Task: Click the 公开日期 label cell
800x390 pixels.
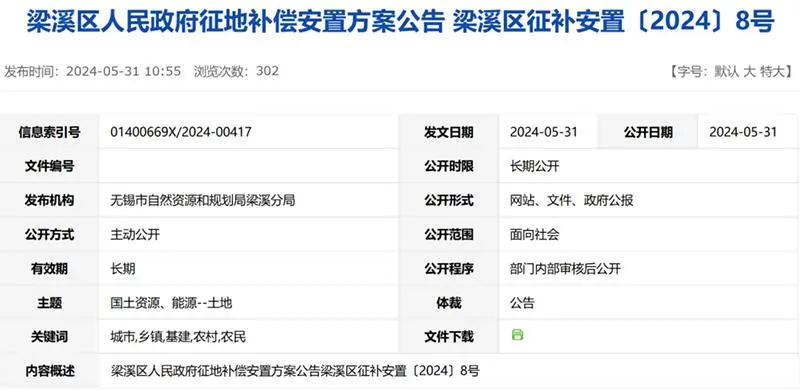Action: pyautogui.click(x=648, y=132)
